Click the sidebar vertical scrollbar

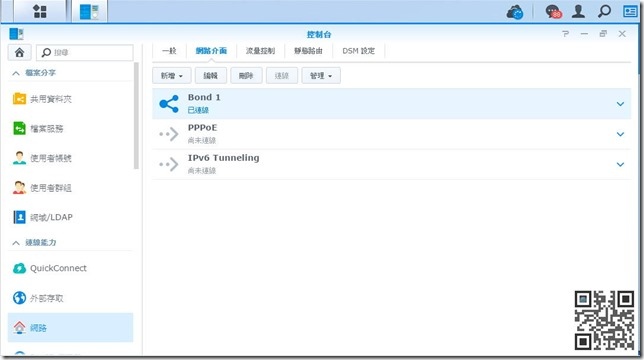click(136, 116)
